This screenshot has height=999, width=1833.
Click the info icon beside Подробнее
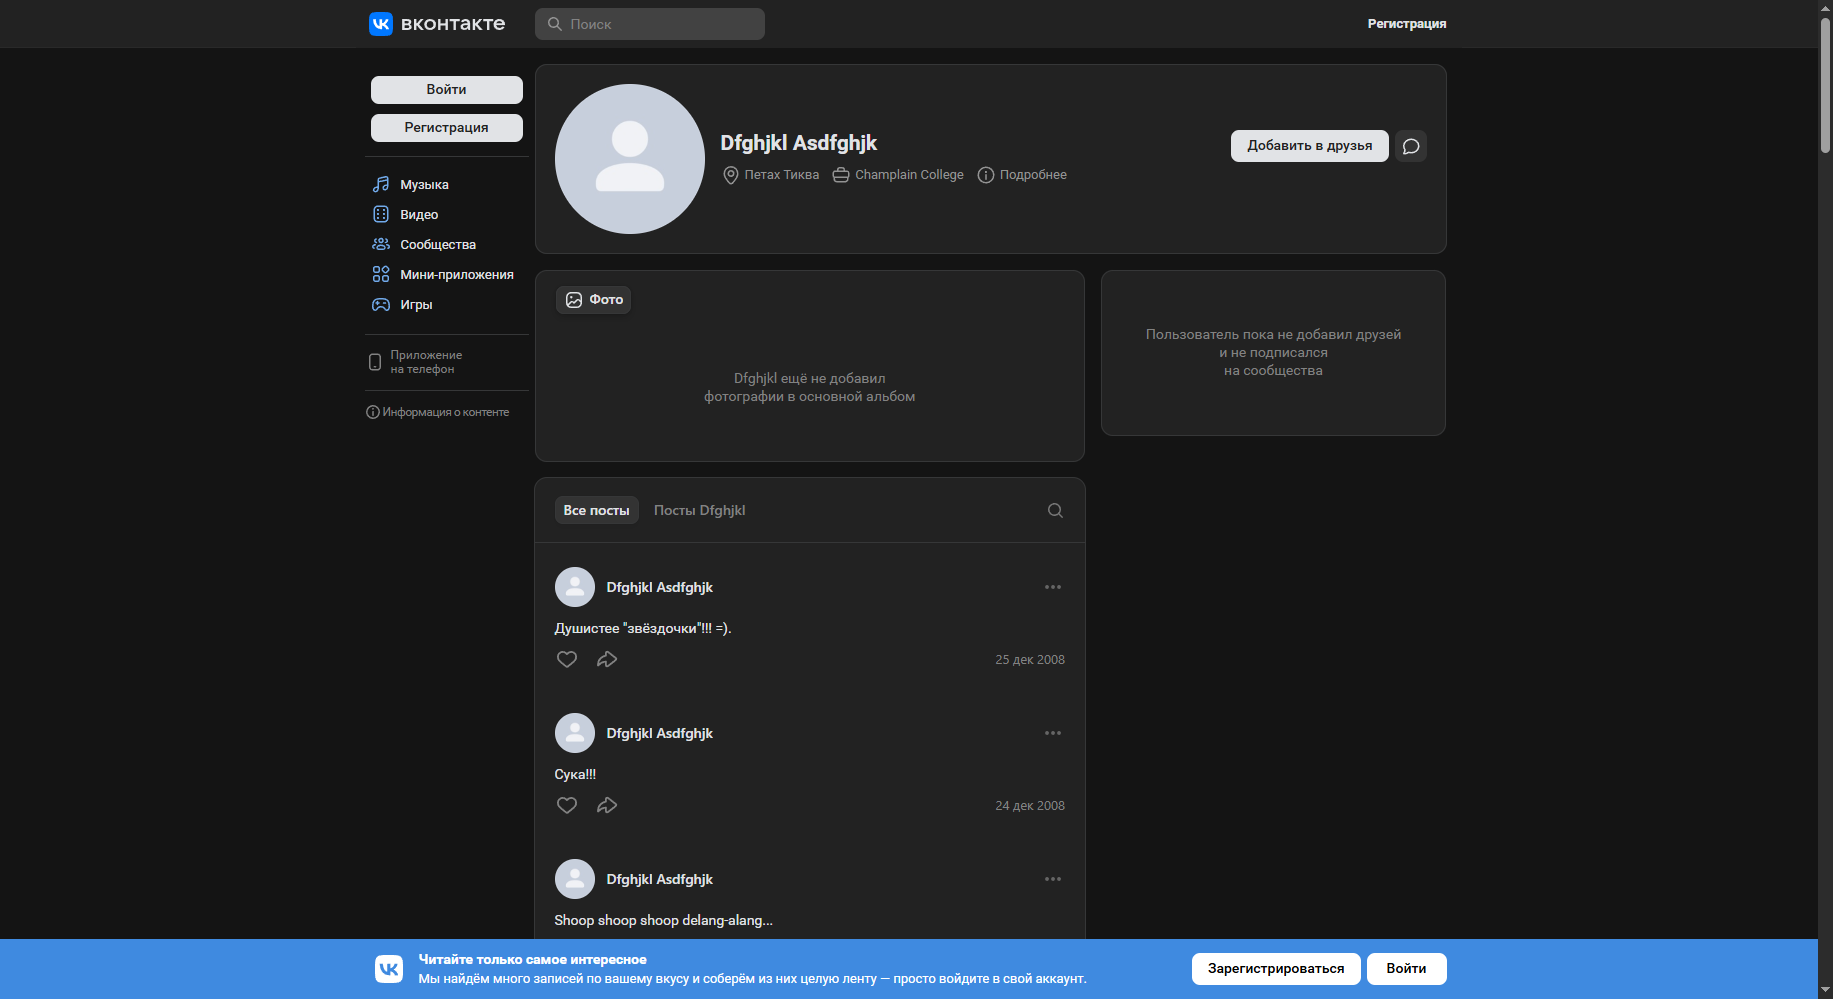[x=986, y=175]
